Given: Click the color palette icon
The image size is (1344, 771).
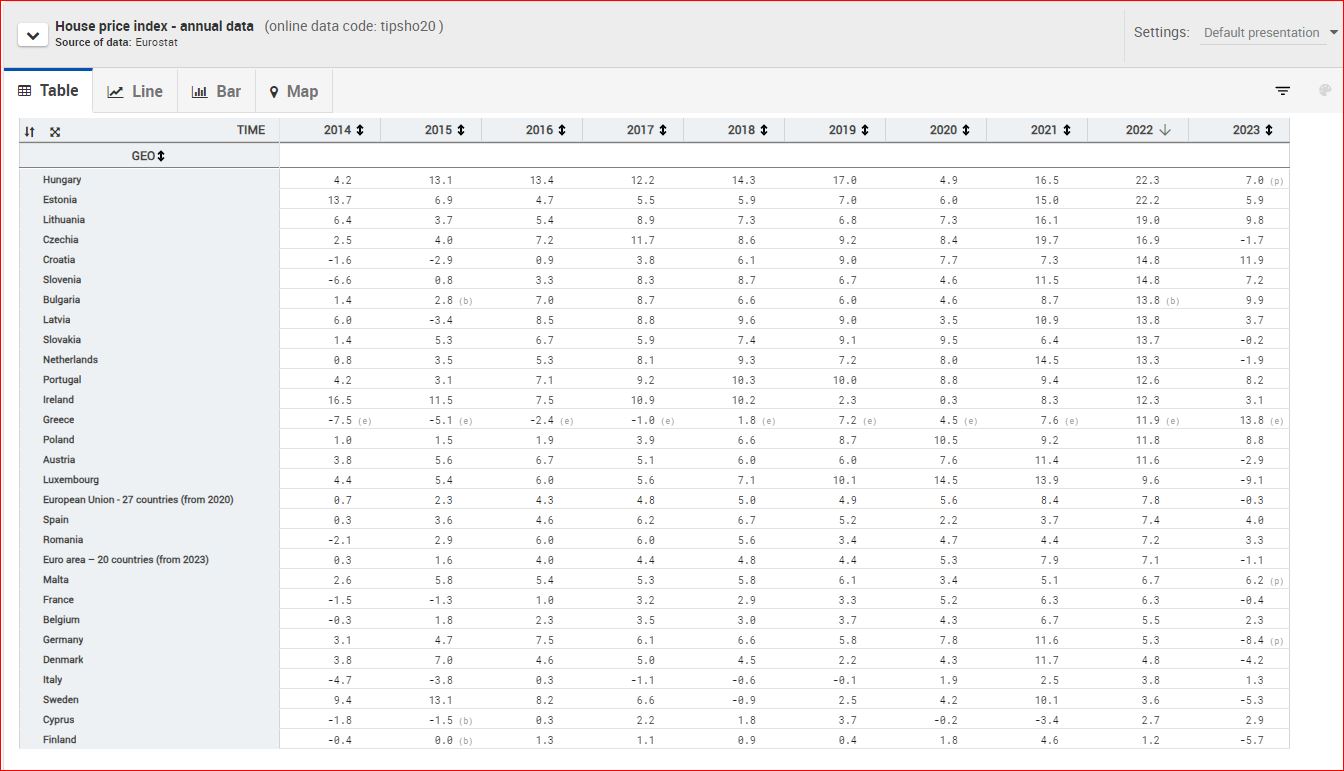Looking at the screenshot, I should pos(1325,91).
